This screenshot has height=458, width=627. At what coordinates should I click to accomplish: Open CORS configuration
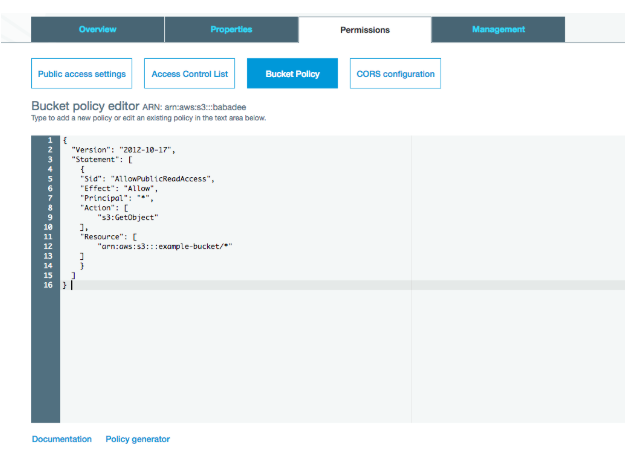395,74
